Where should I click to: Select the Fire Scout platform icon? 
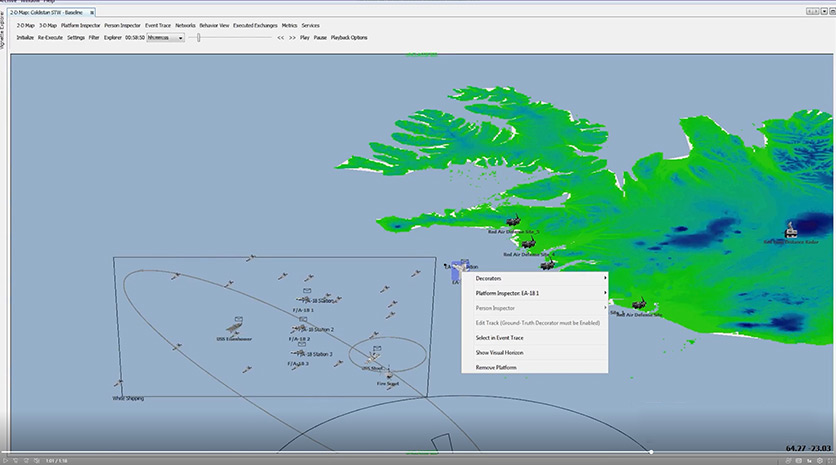[x=388, y=374]
